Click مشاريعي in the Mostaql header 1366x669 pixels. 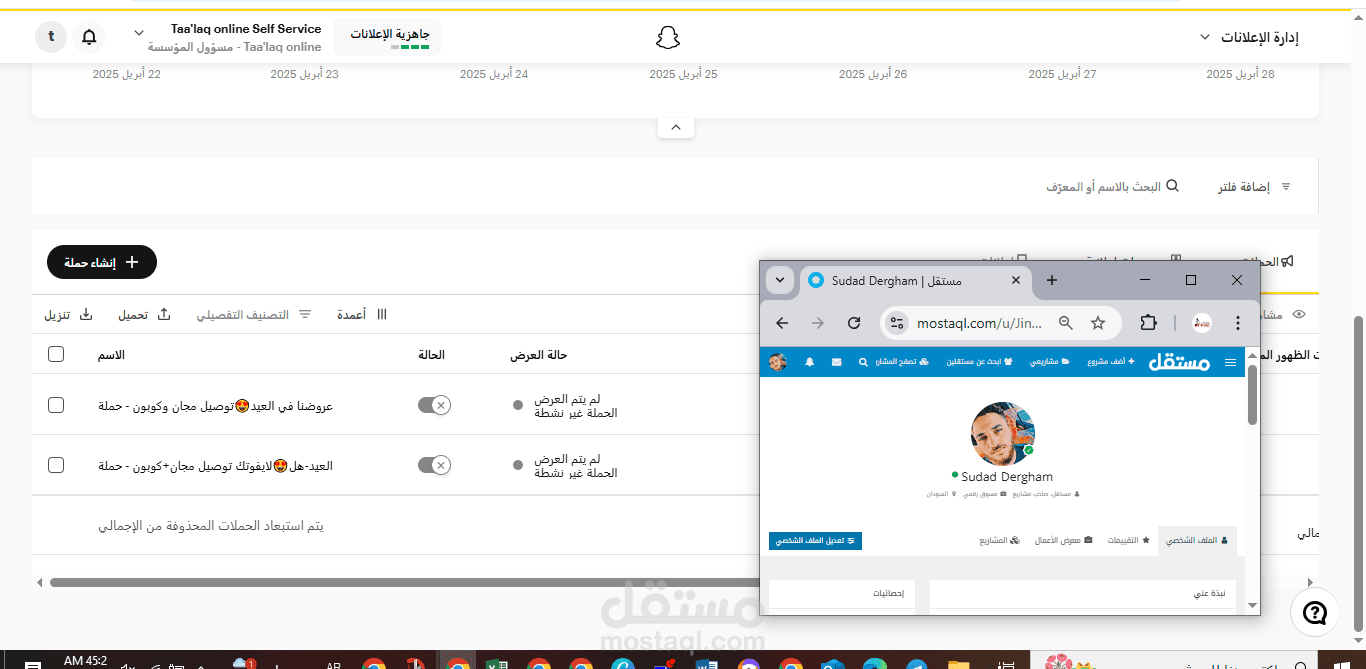pos(1049,362)
